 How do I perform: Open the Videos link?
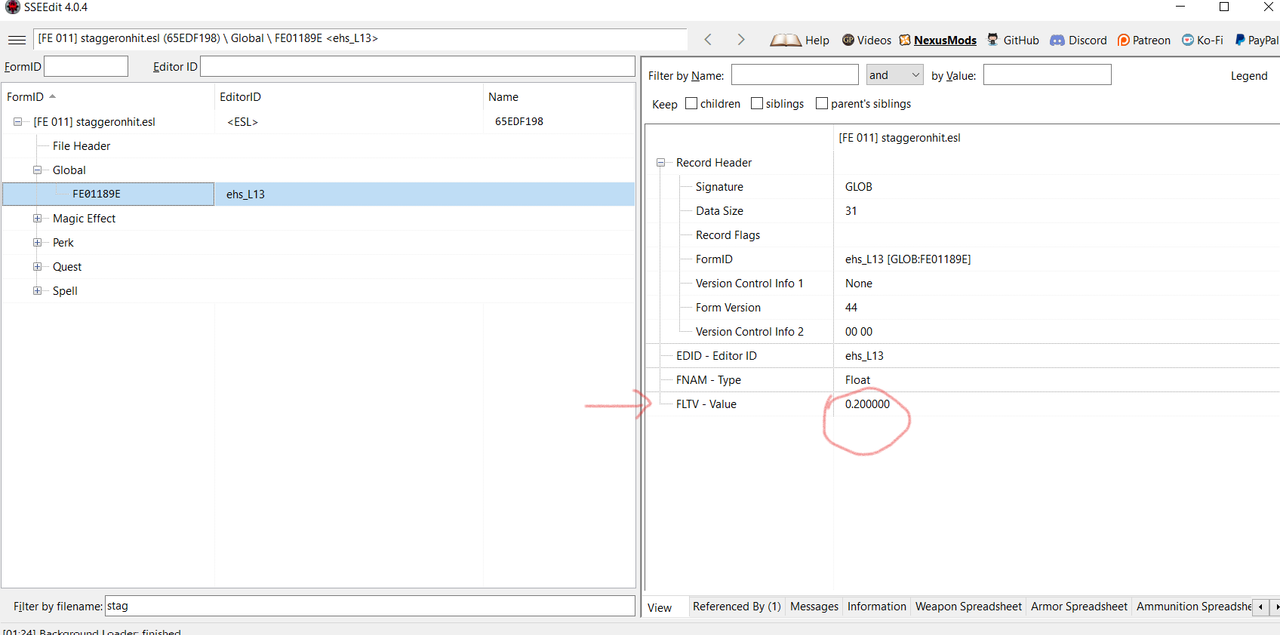(866, 40)
